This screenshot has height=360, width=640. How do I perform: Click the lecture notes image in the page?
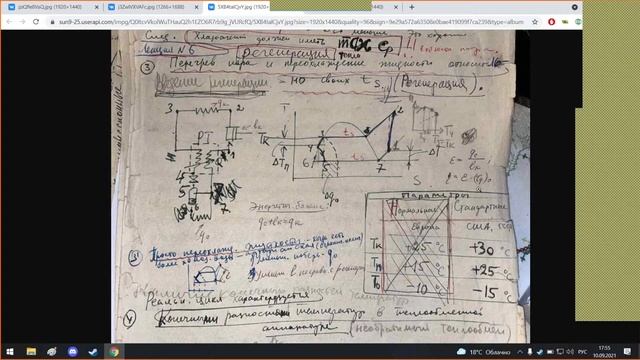(x=320, y=187)
